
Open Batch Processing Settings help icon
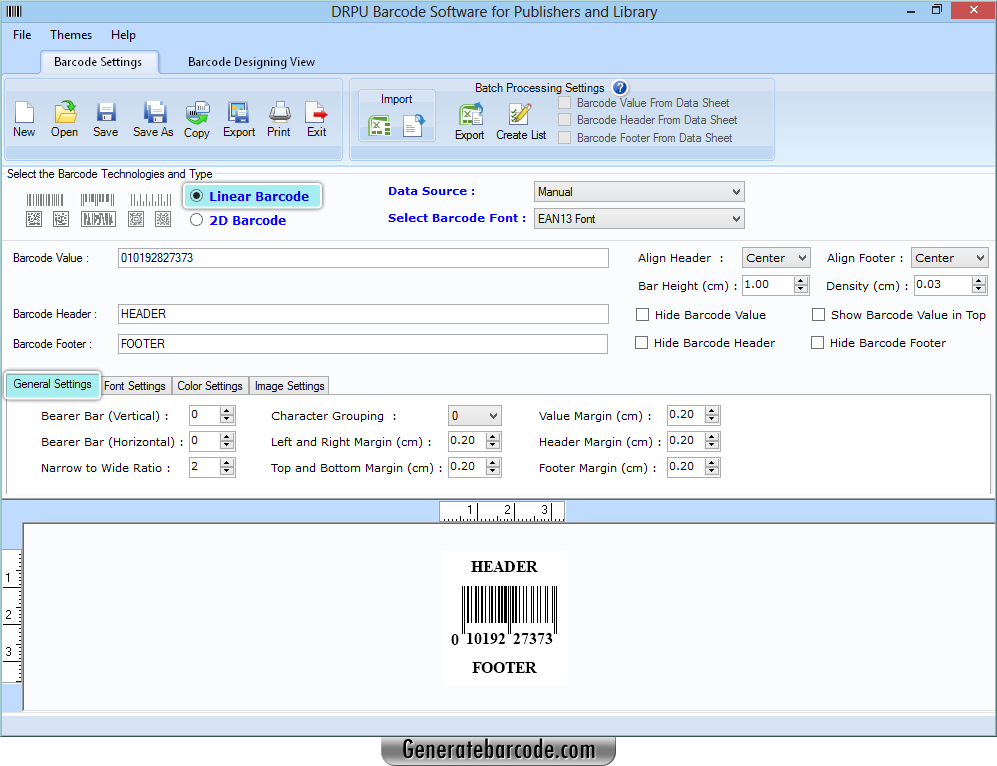coord(620,88)
